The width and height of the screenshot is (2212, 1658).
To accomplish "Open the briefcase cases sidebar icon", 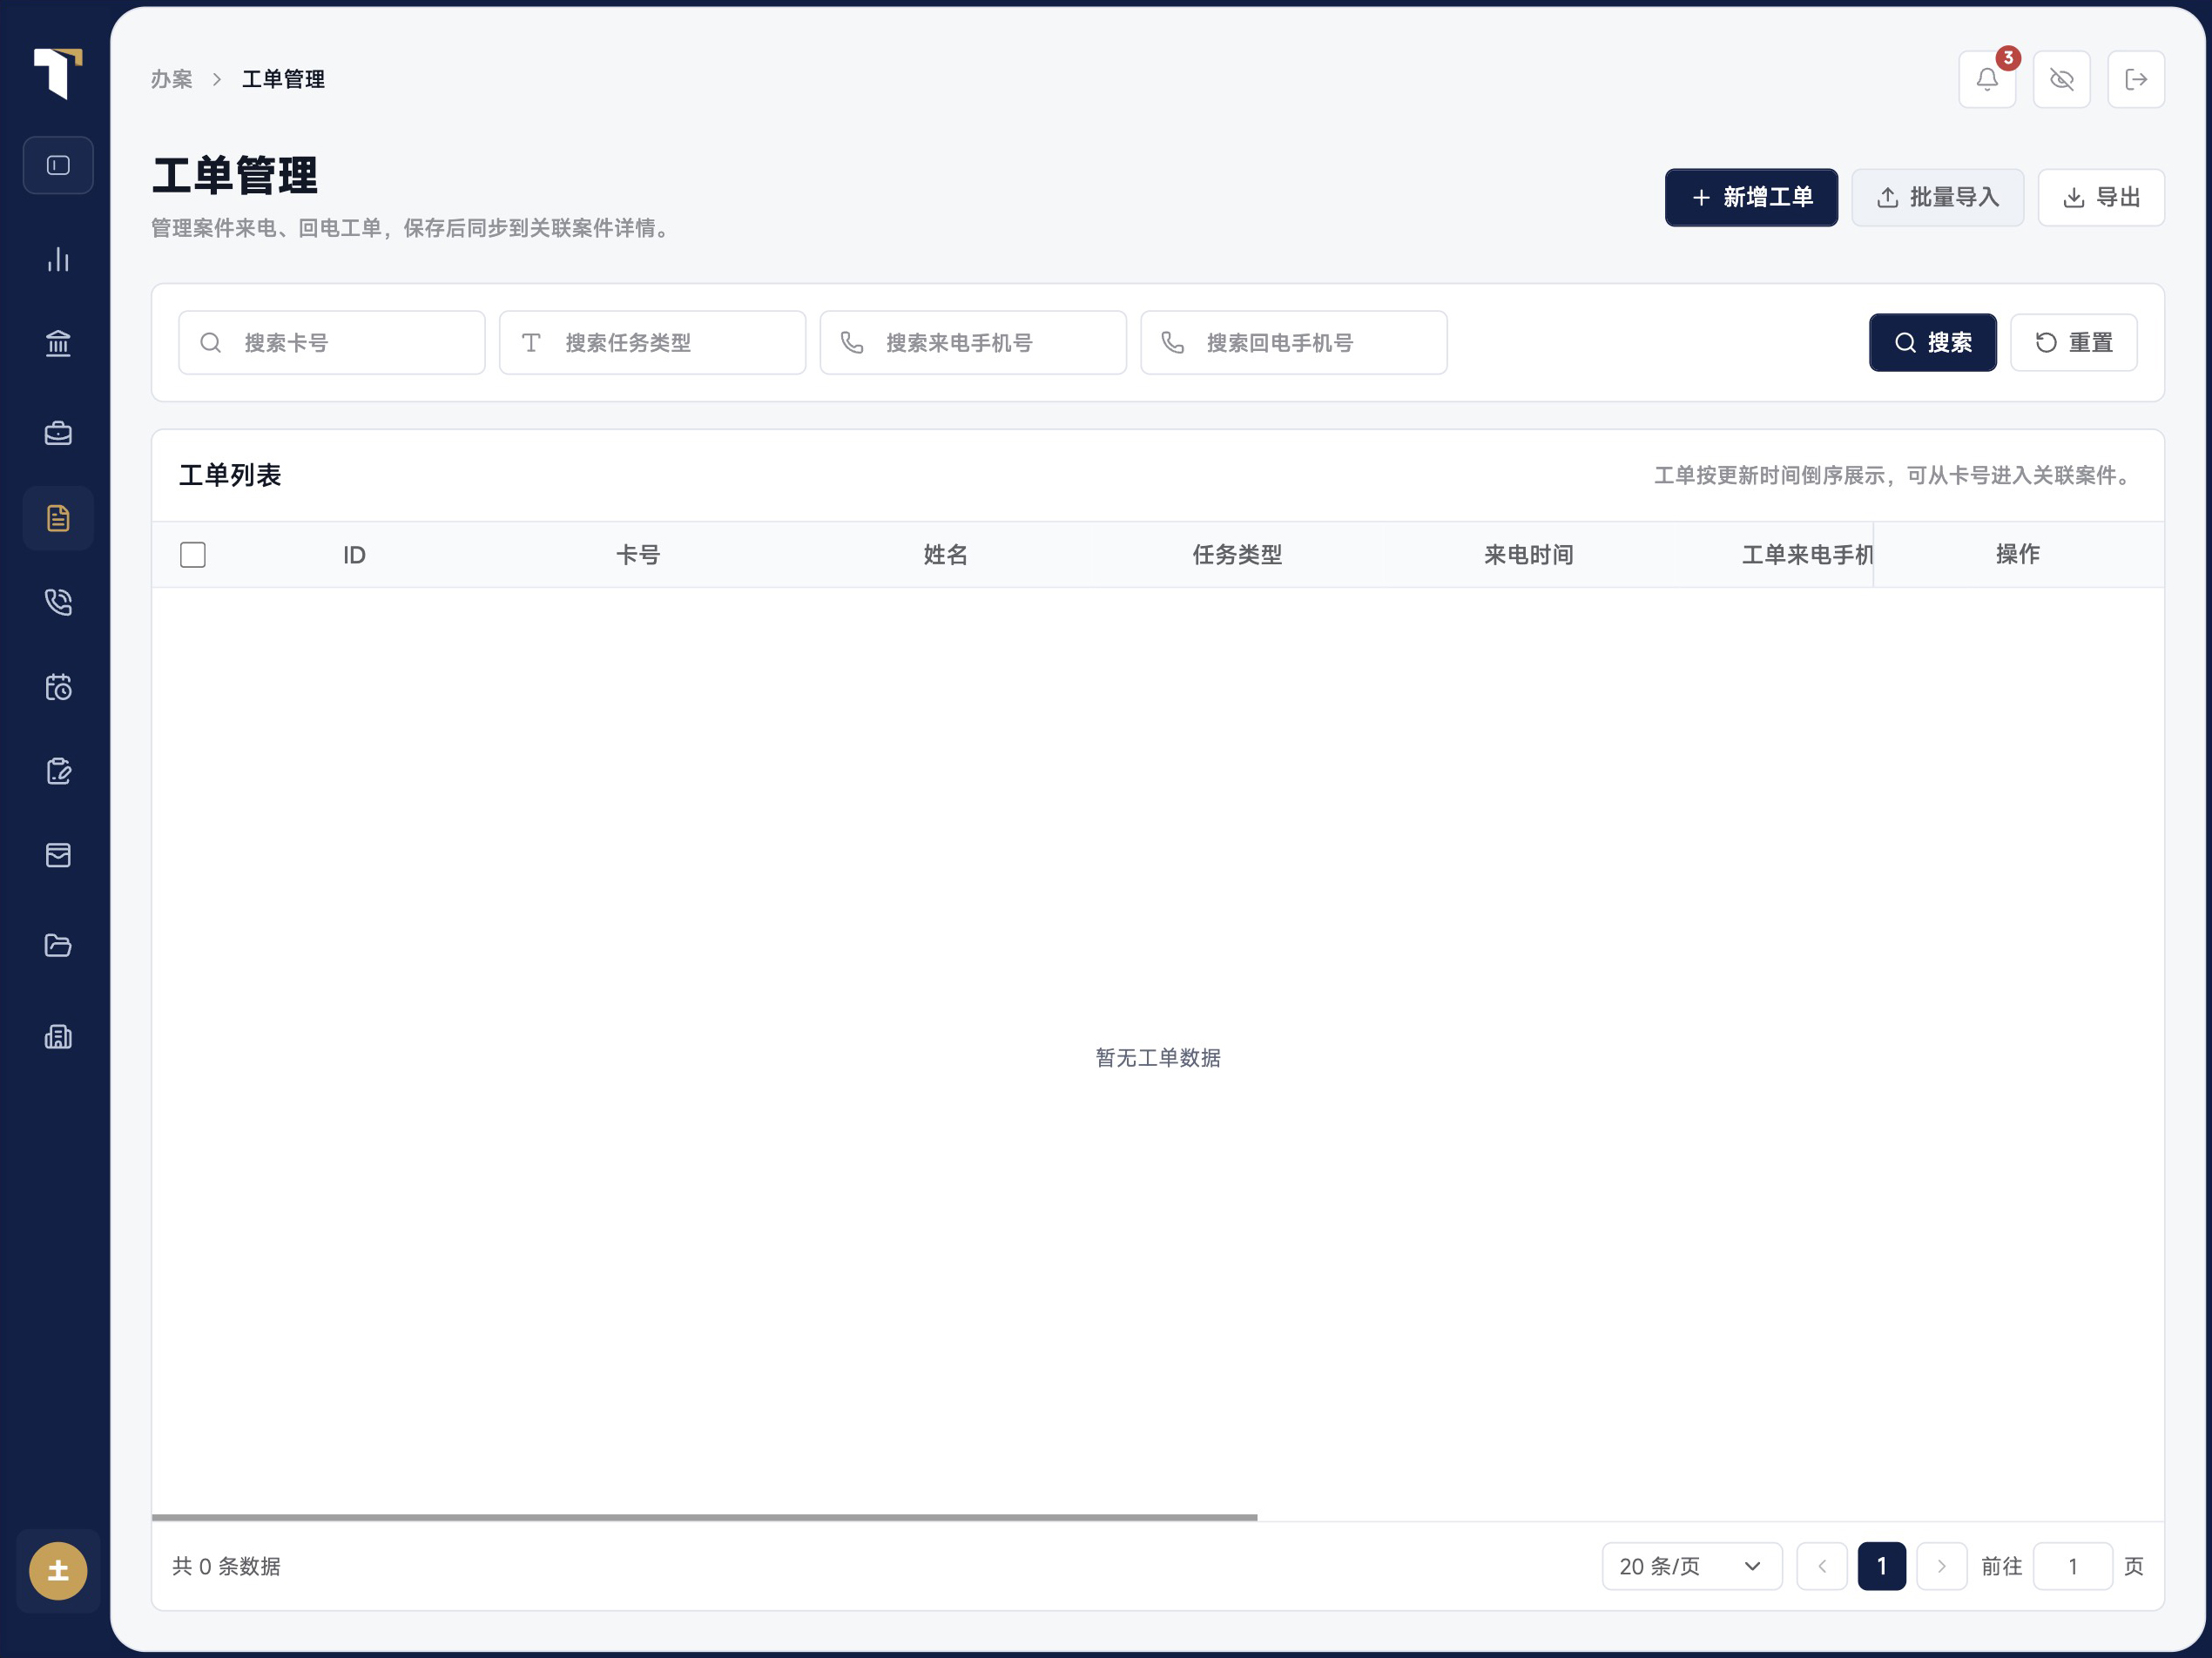I will coord(58,433).
